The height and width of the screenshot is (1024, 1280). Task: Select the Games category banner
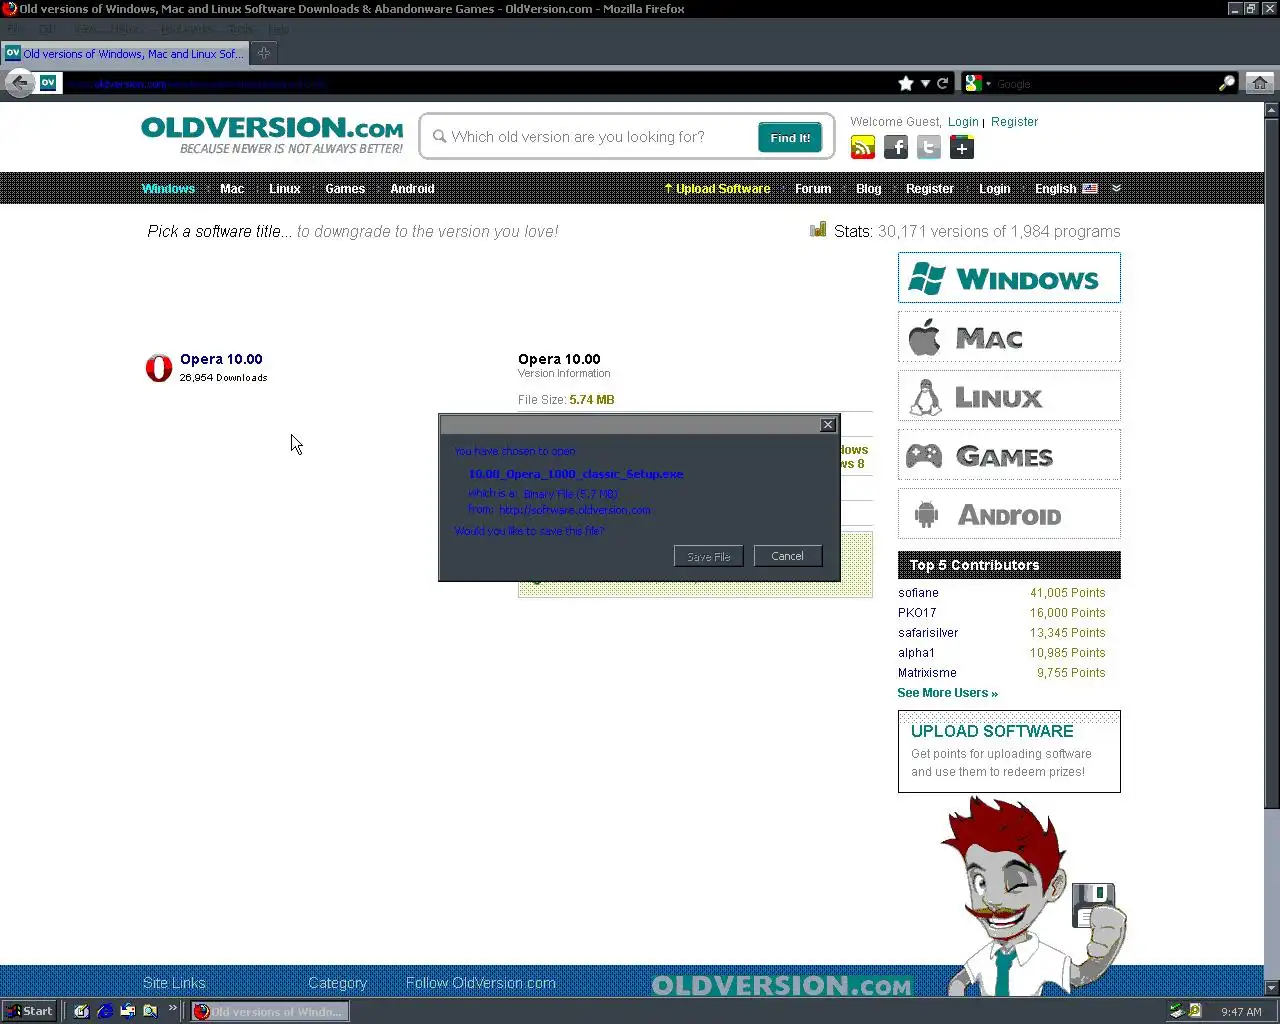click(1009, 455)
